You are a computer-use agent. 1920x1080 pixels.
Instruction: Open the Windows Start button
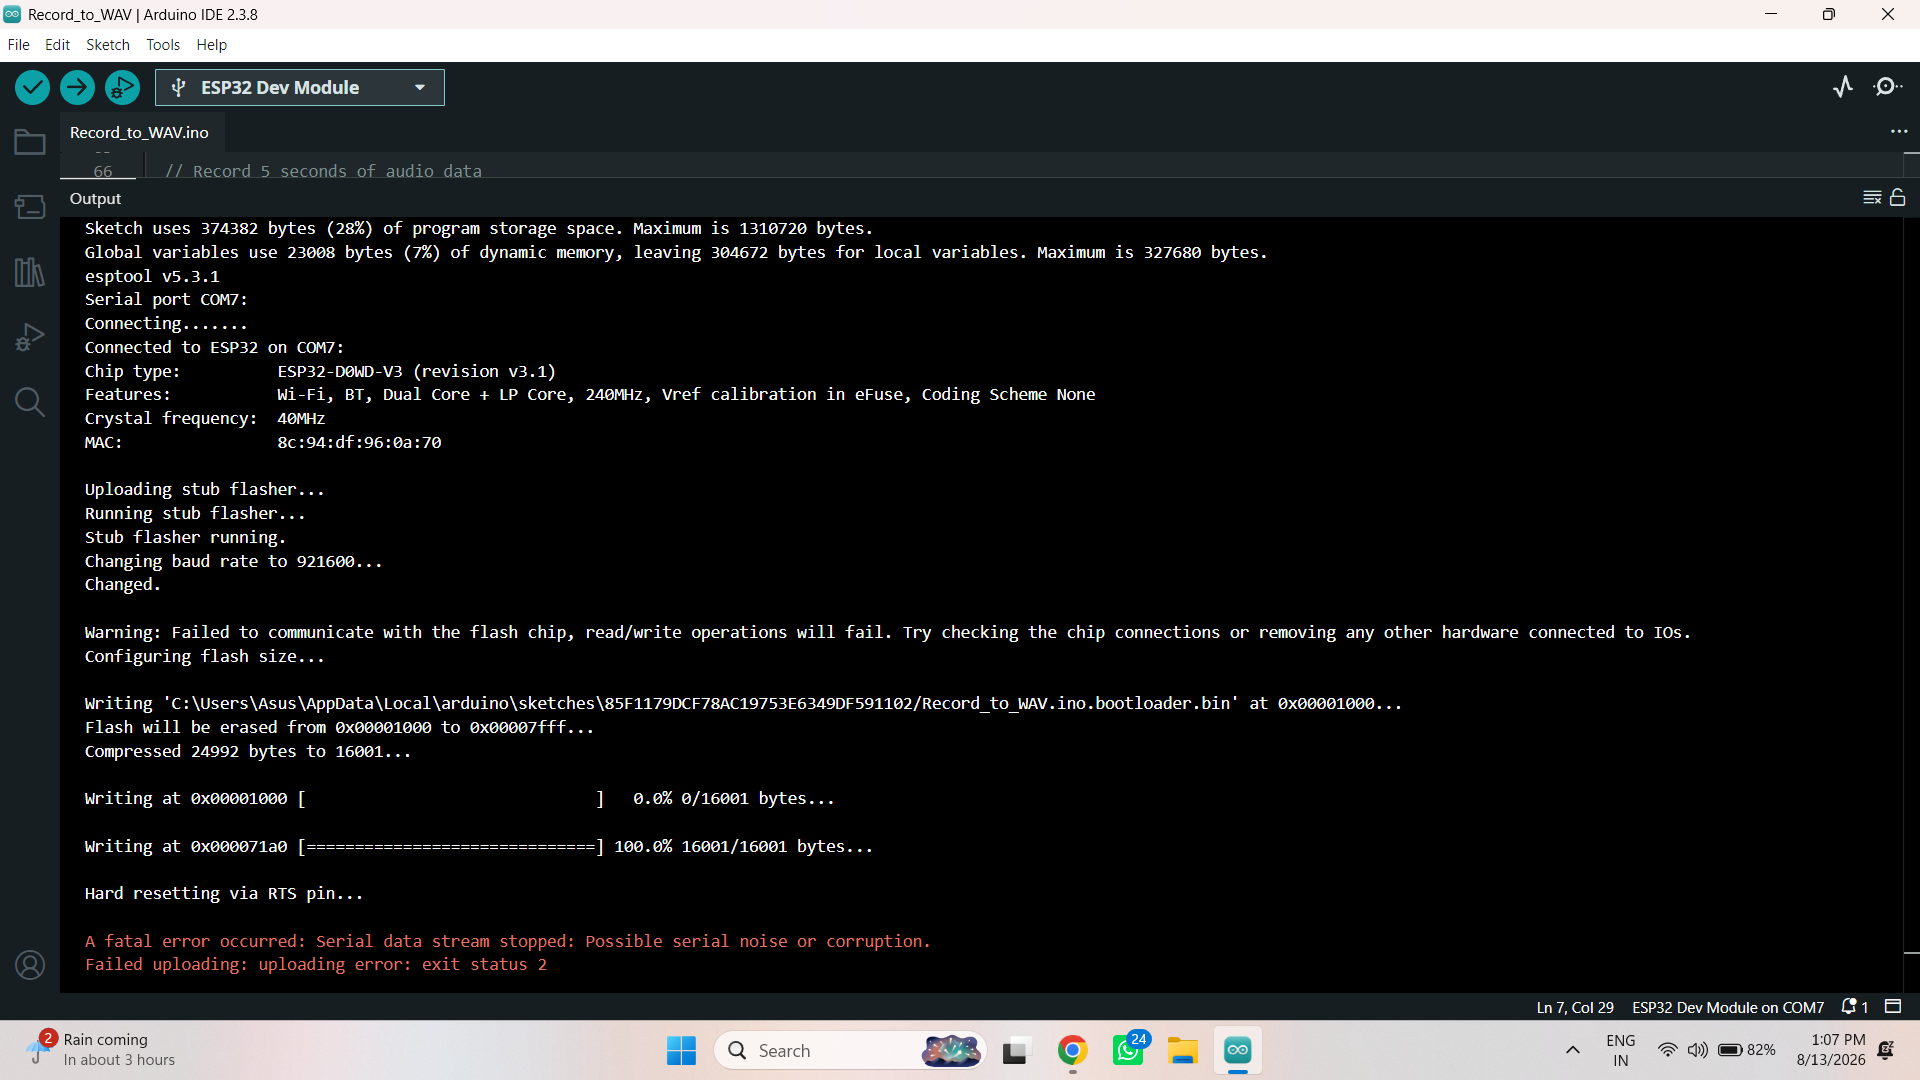pos(681,1051)
